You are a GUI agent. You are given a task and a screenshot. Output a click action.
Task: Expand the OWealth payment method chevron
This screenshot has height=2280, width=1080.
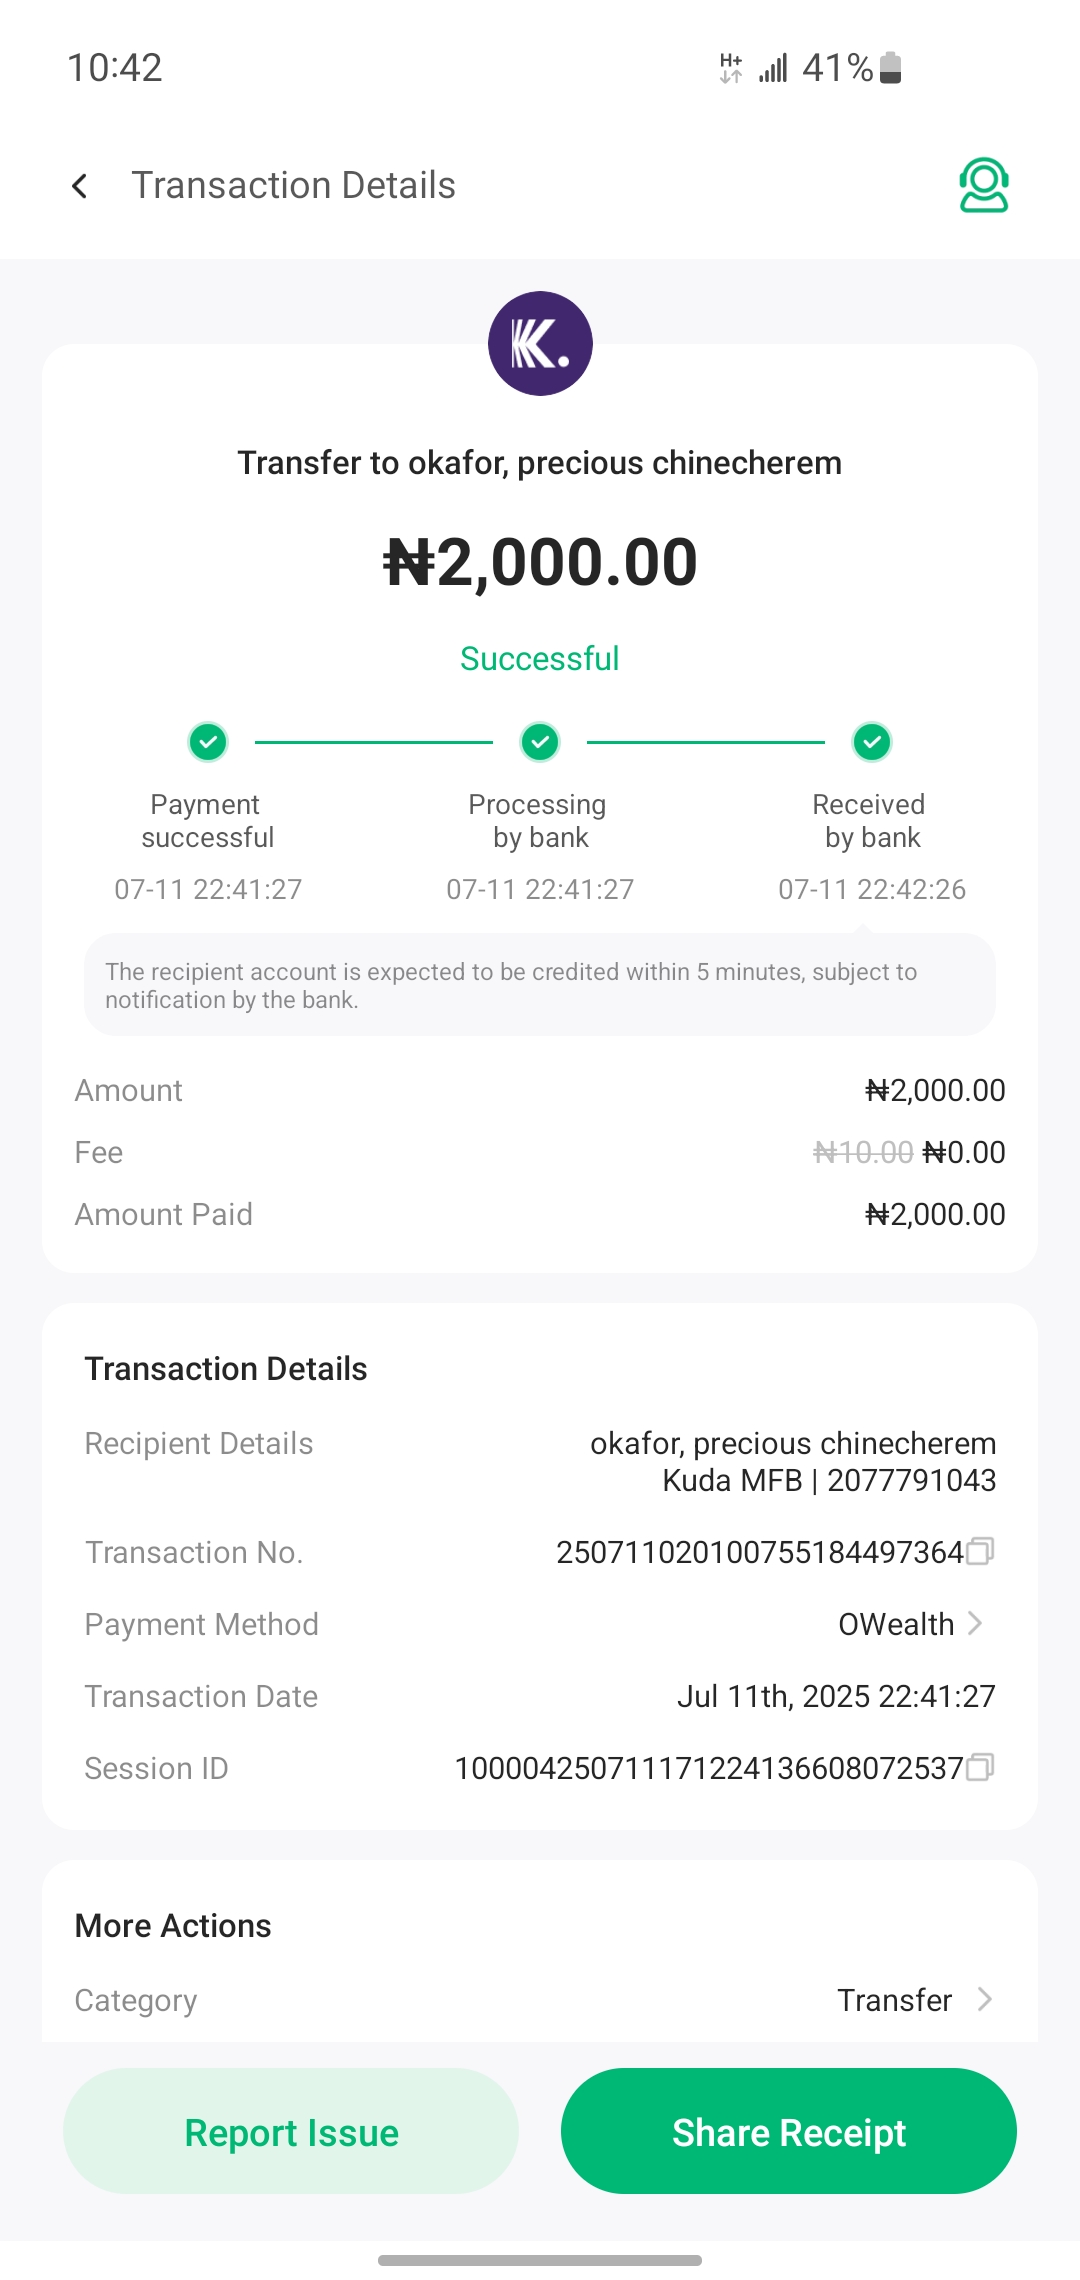[x=976, y=1623]
